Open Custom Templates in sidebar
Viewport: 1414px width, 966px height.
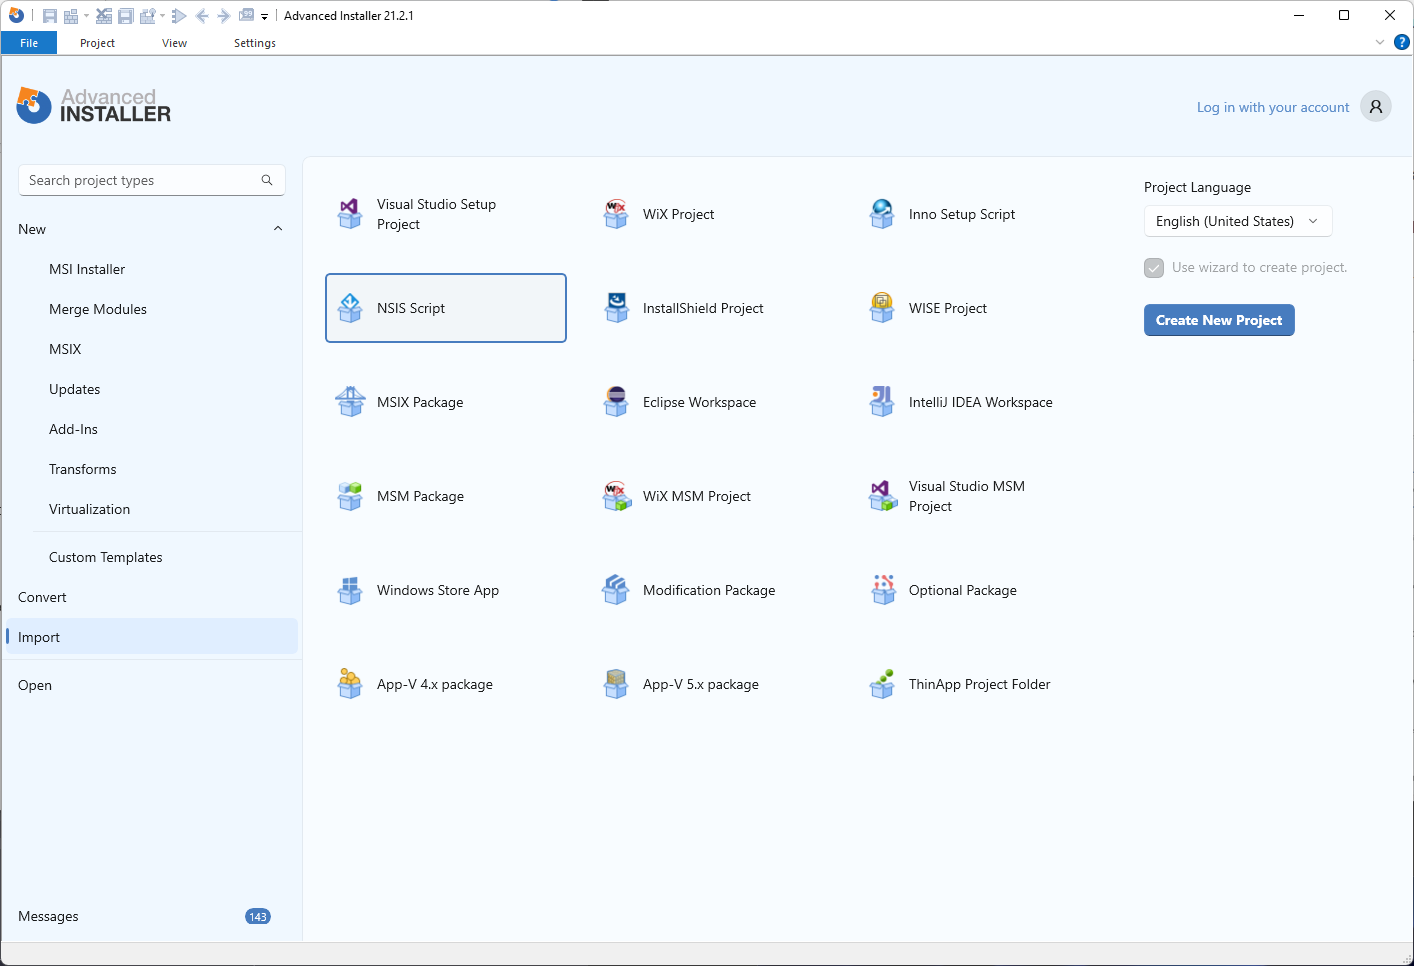106,557
